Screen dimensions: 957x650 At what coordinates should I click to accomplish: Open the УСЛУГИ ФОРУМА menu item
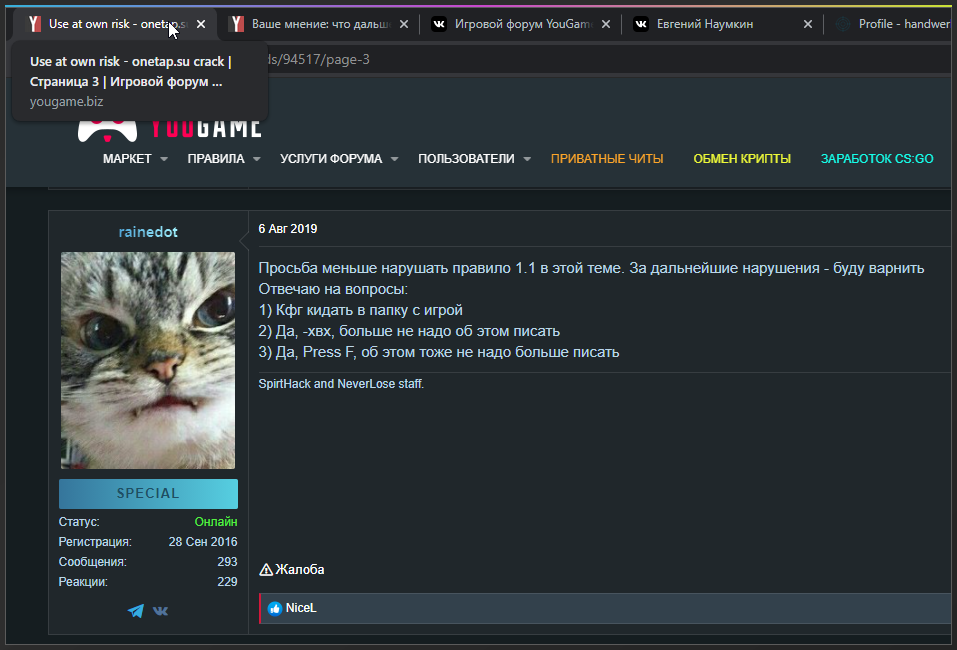[331, 159]
